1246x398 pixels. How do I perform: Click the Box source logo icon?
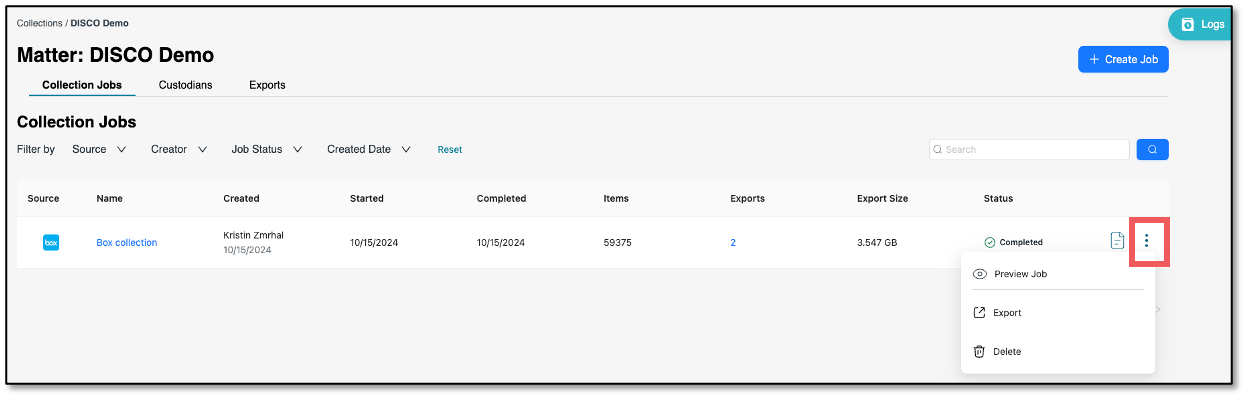51,242
